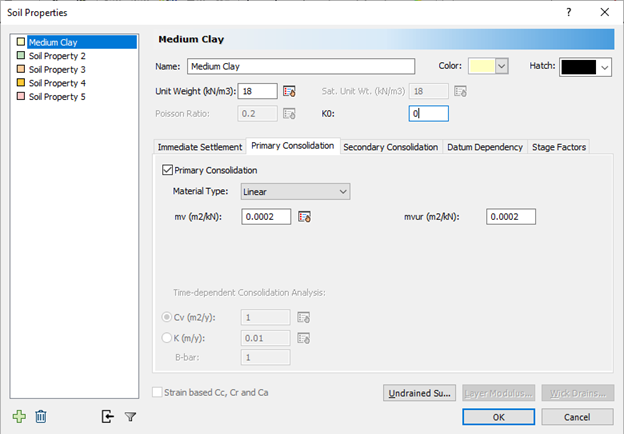
Task: Switch to the Secondary Consolidation tab
Action: coord(390,147)
